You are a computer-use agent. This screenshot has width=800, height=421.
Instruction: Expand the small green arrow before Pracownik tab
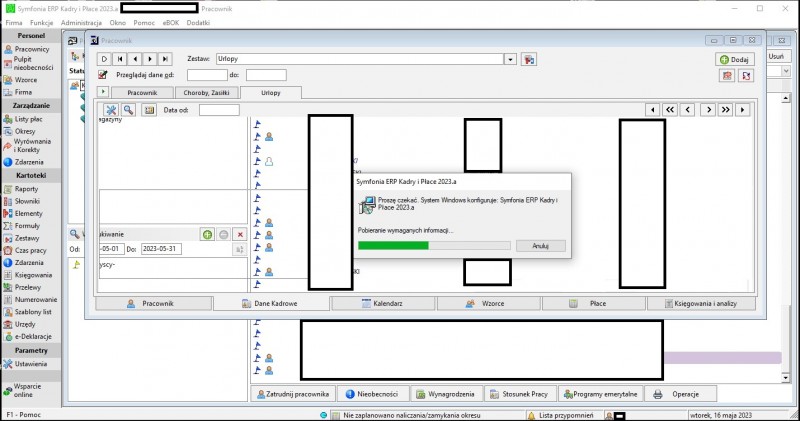103,92
